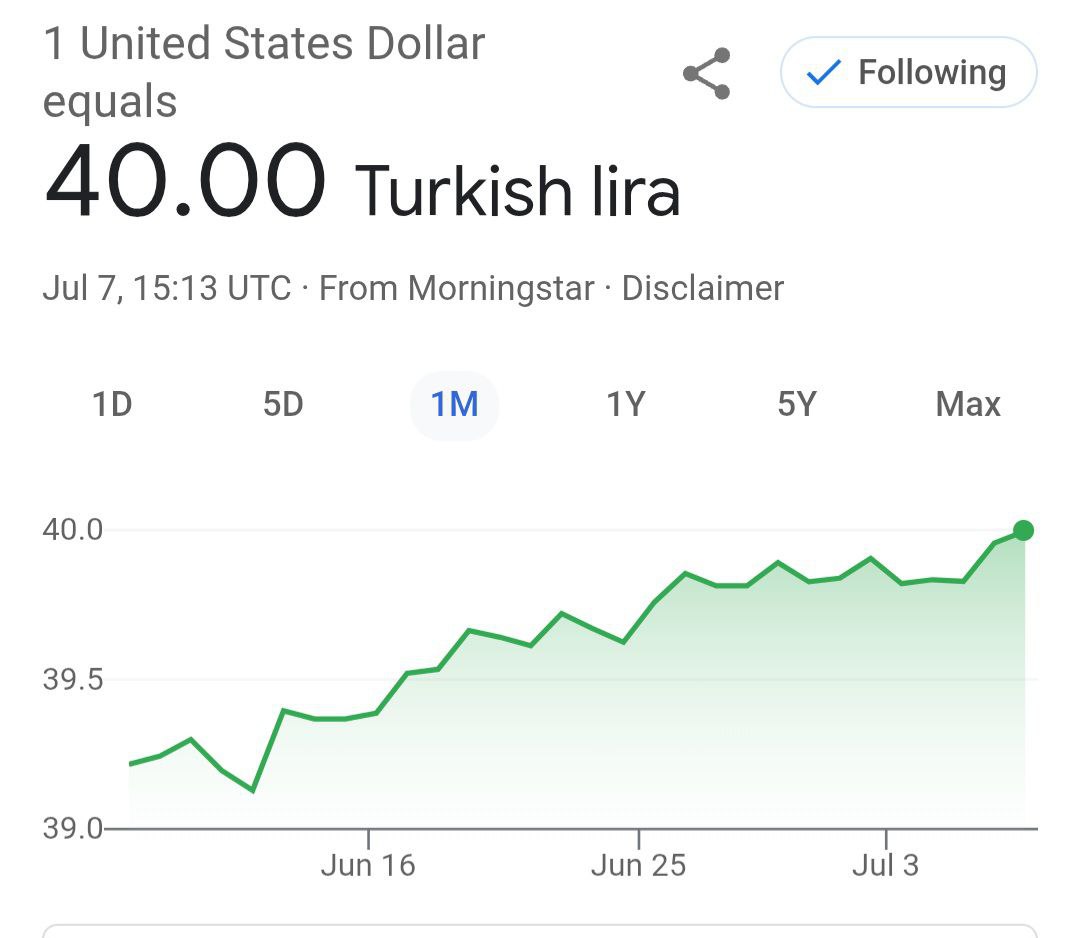
Task: Switch to the 5Y chart view
Action: [x=797, y=404]
